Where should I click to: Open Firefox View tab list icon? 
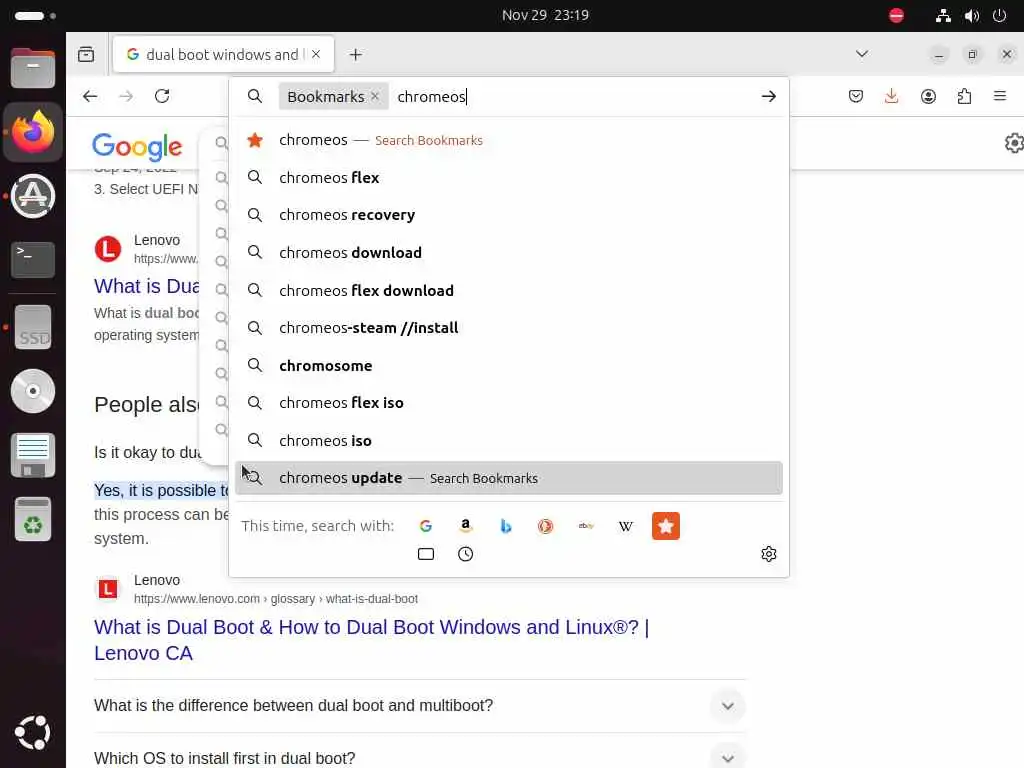[x=86, y=54]
